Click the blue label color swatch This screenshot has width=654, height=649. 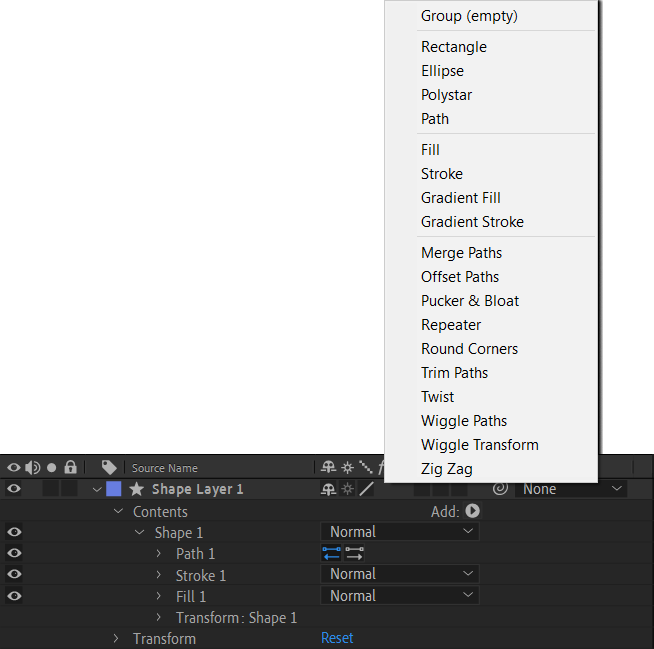point(113,489)
